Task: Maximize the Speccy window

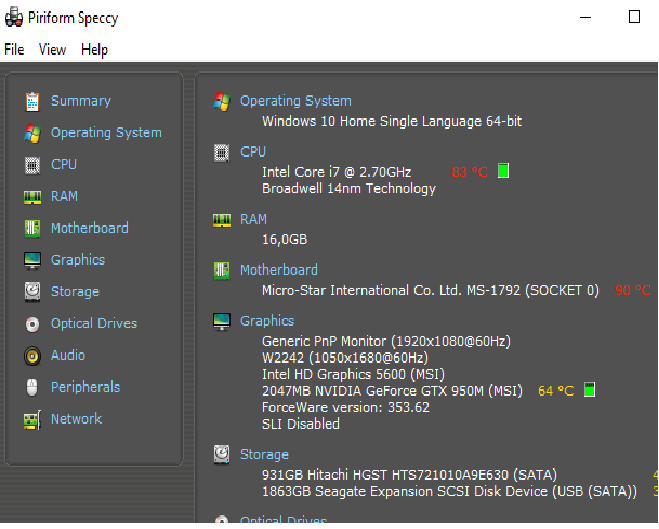Action: pyautogui.click(x=634, y=17)
